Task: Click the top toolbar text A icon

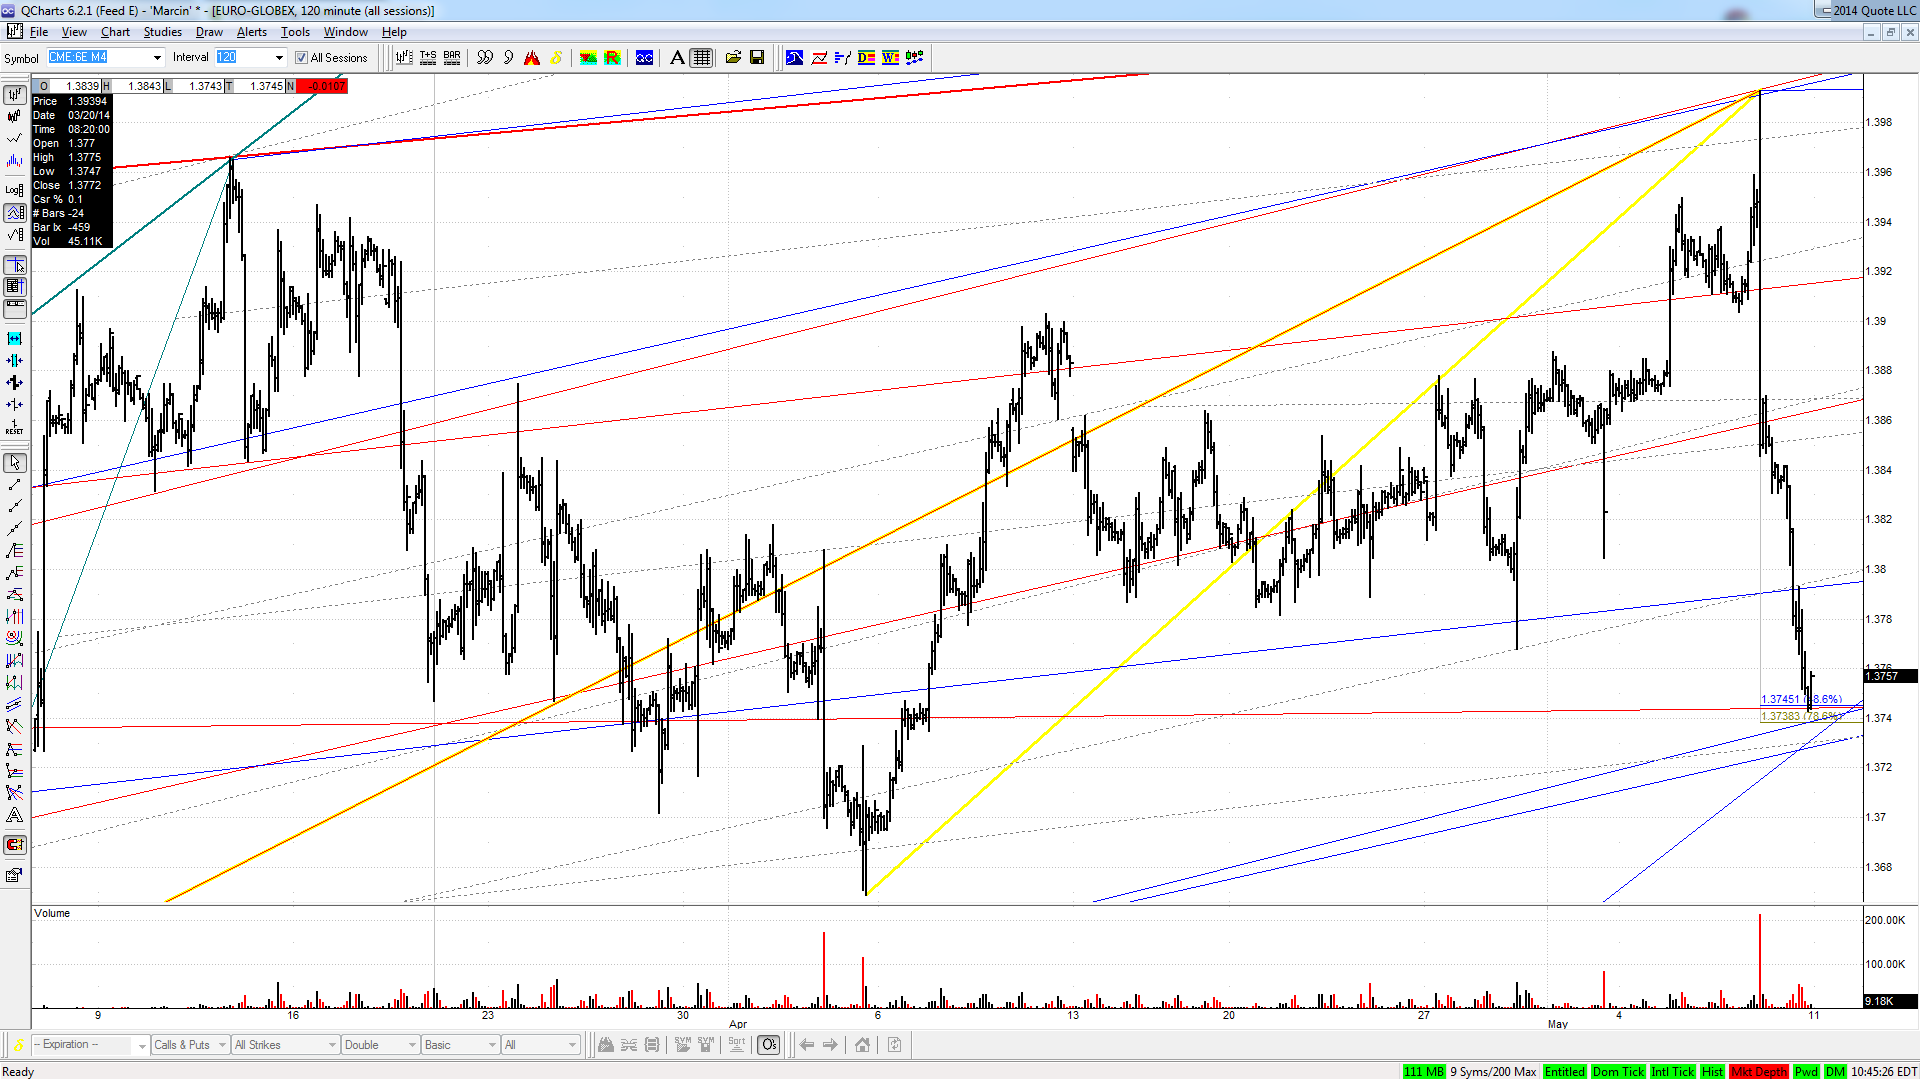Action: pyautogui.click(x=677, y=58)
